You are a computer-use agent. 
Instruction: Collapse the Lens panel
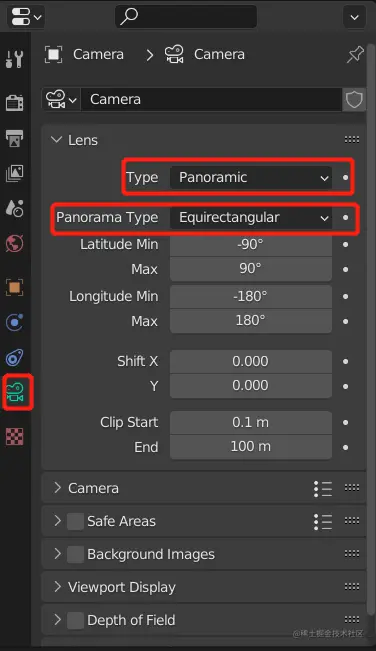tap(56, 140)
